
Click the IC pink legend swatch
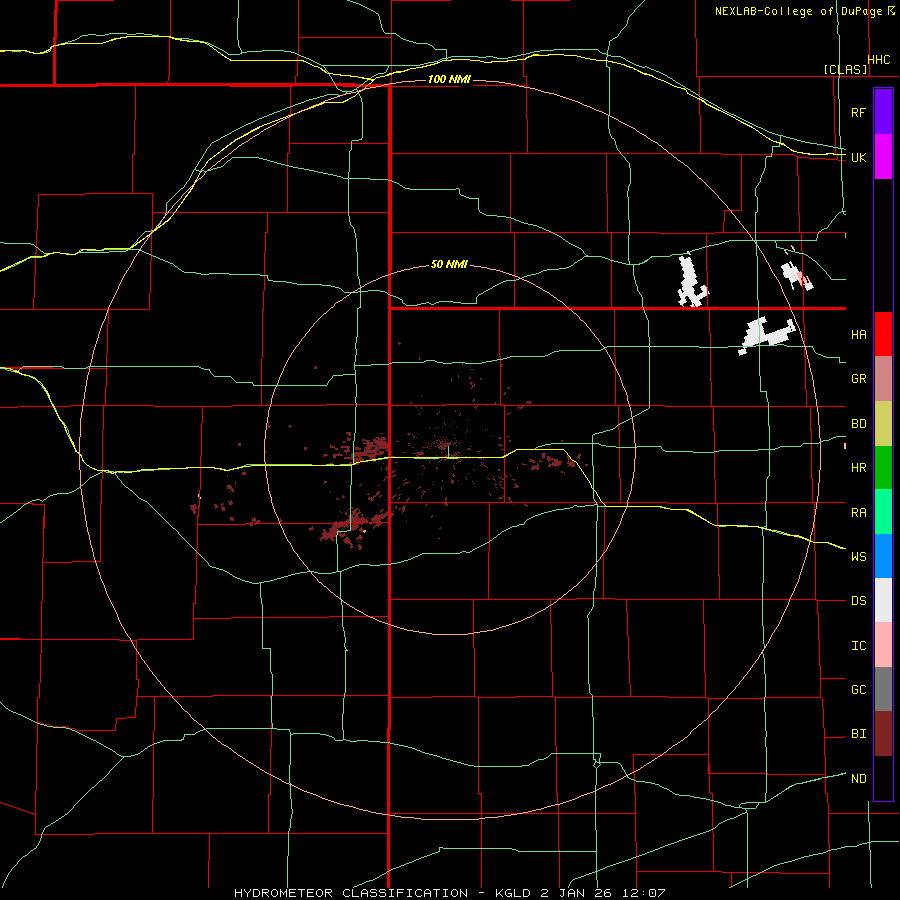(x=883, y=645)
